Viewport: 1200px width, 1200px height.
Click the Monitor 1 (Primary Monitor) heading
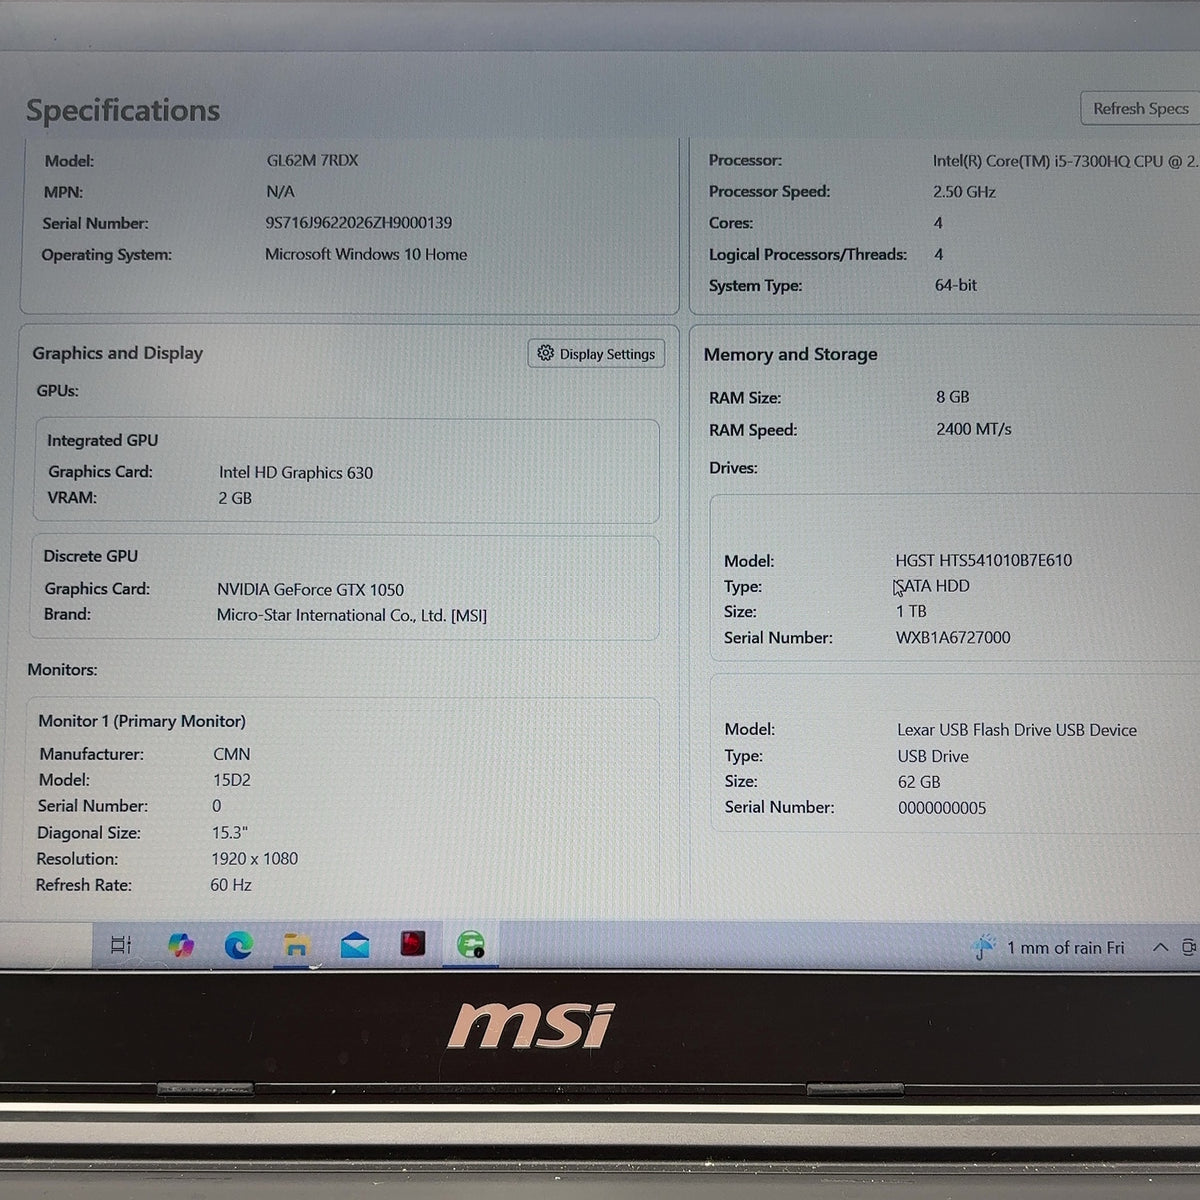[x=142, y=721]
